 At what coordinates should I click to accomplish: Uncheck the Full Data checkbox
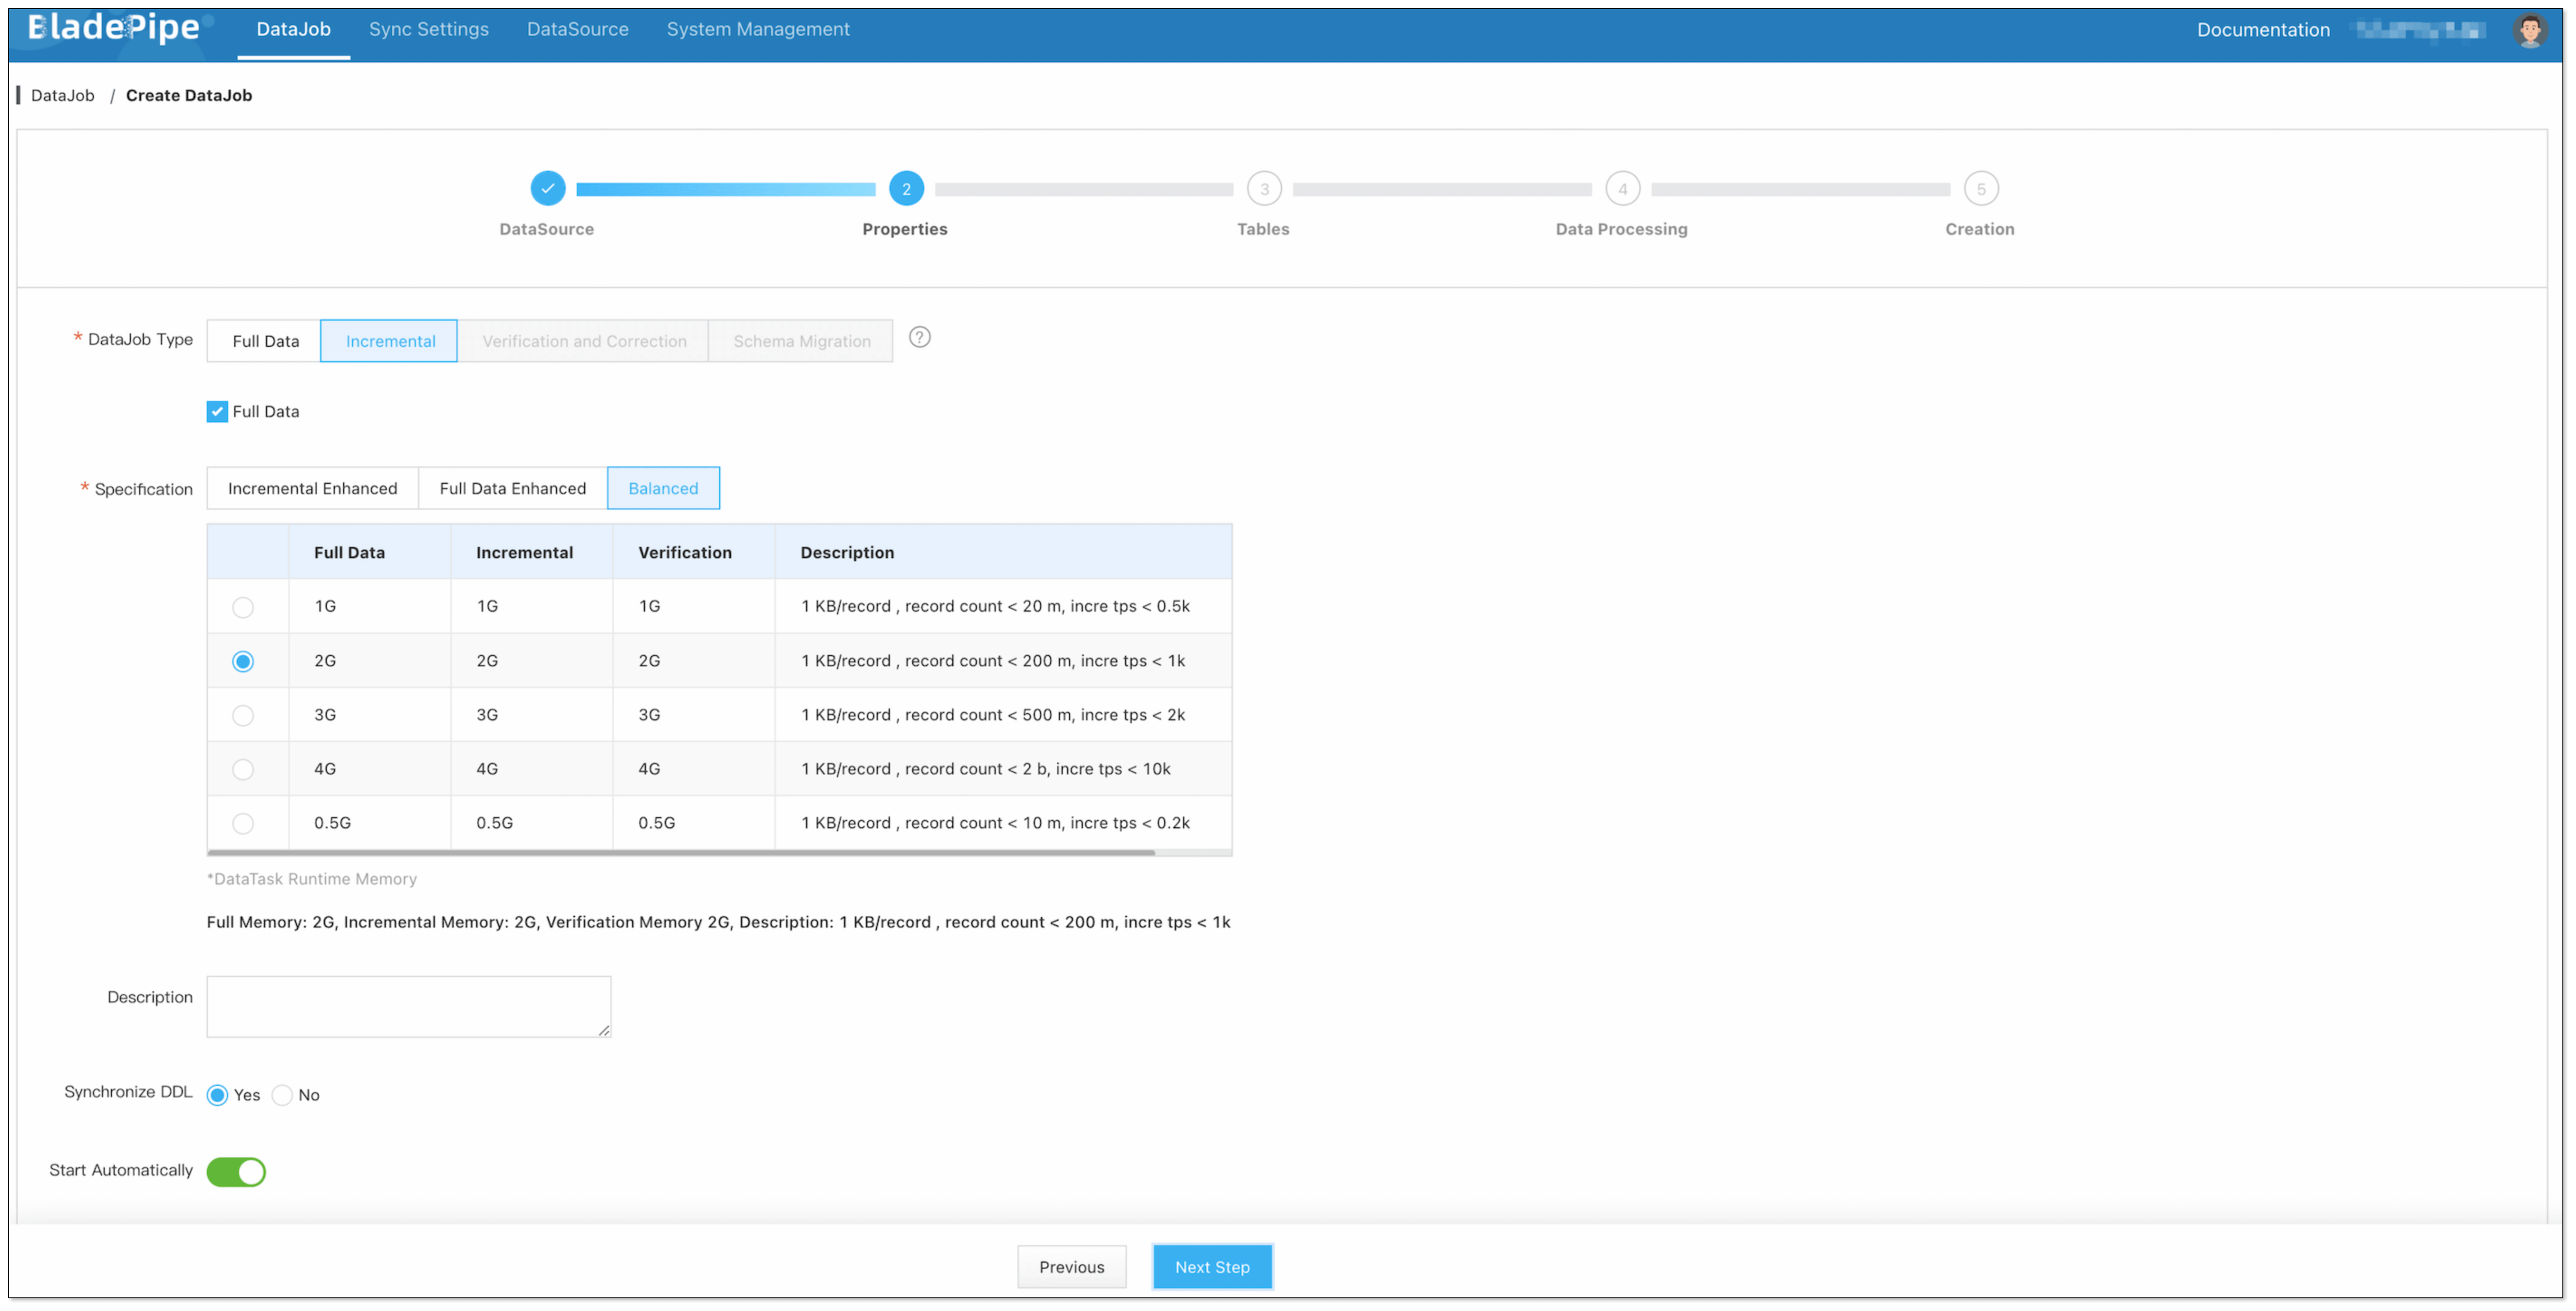[217, 411]
